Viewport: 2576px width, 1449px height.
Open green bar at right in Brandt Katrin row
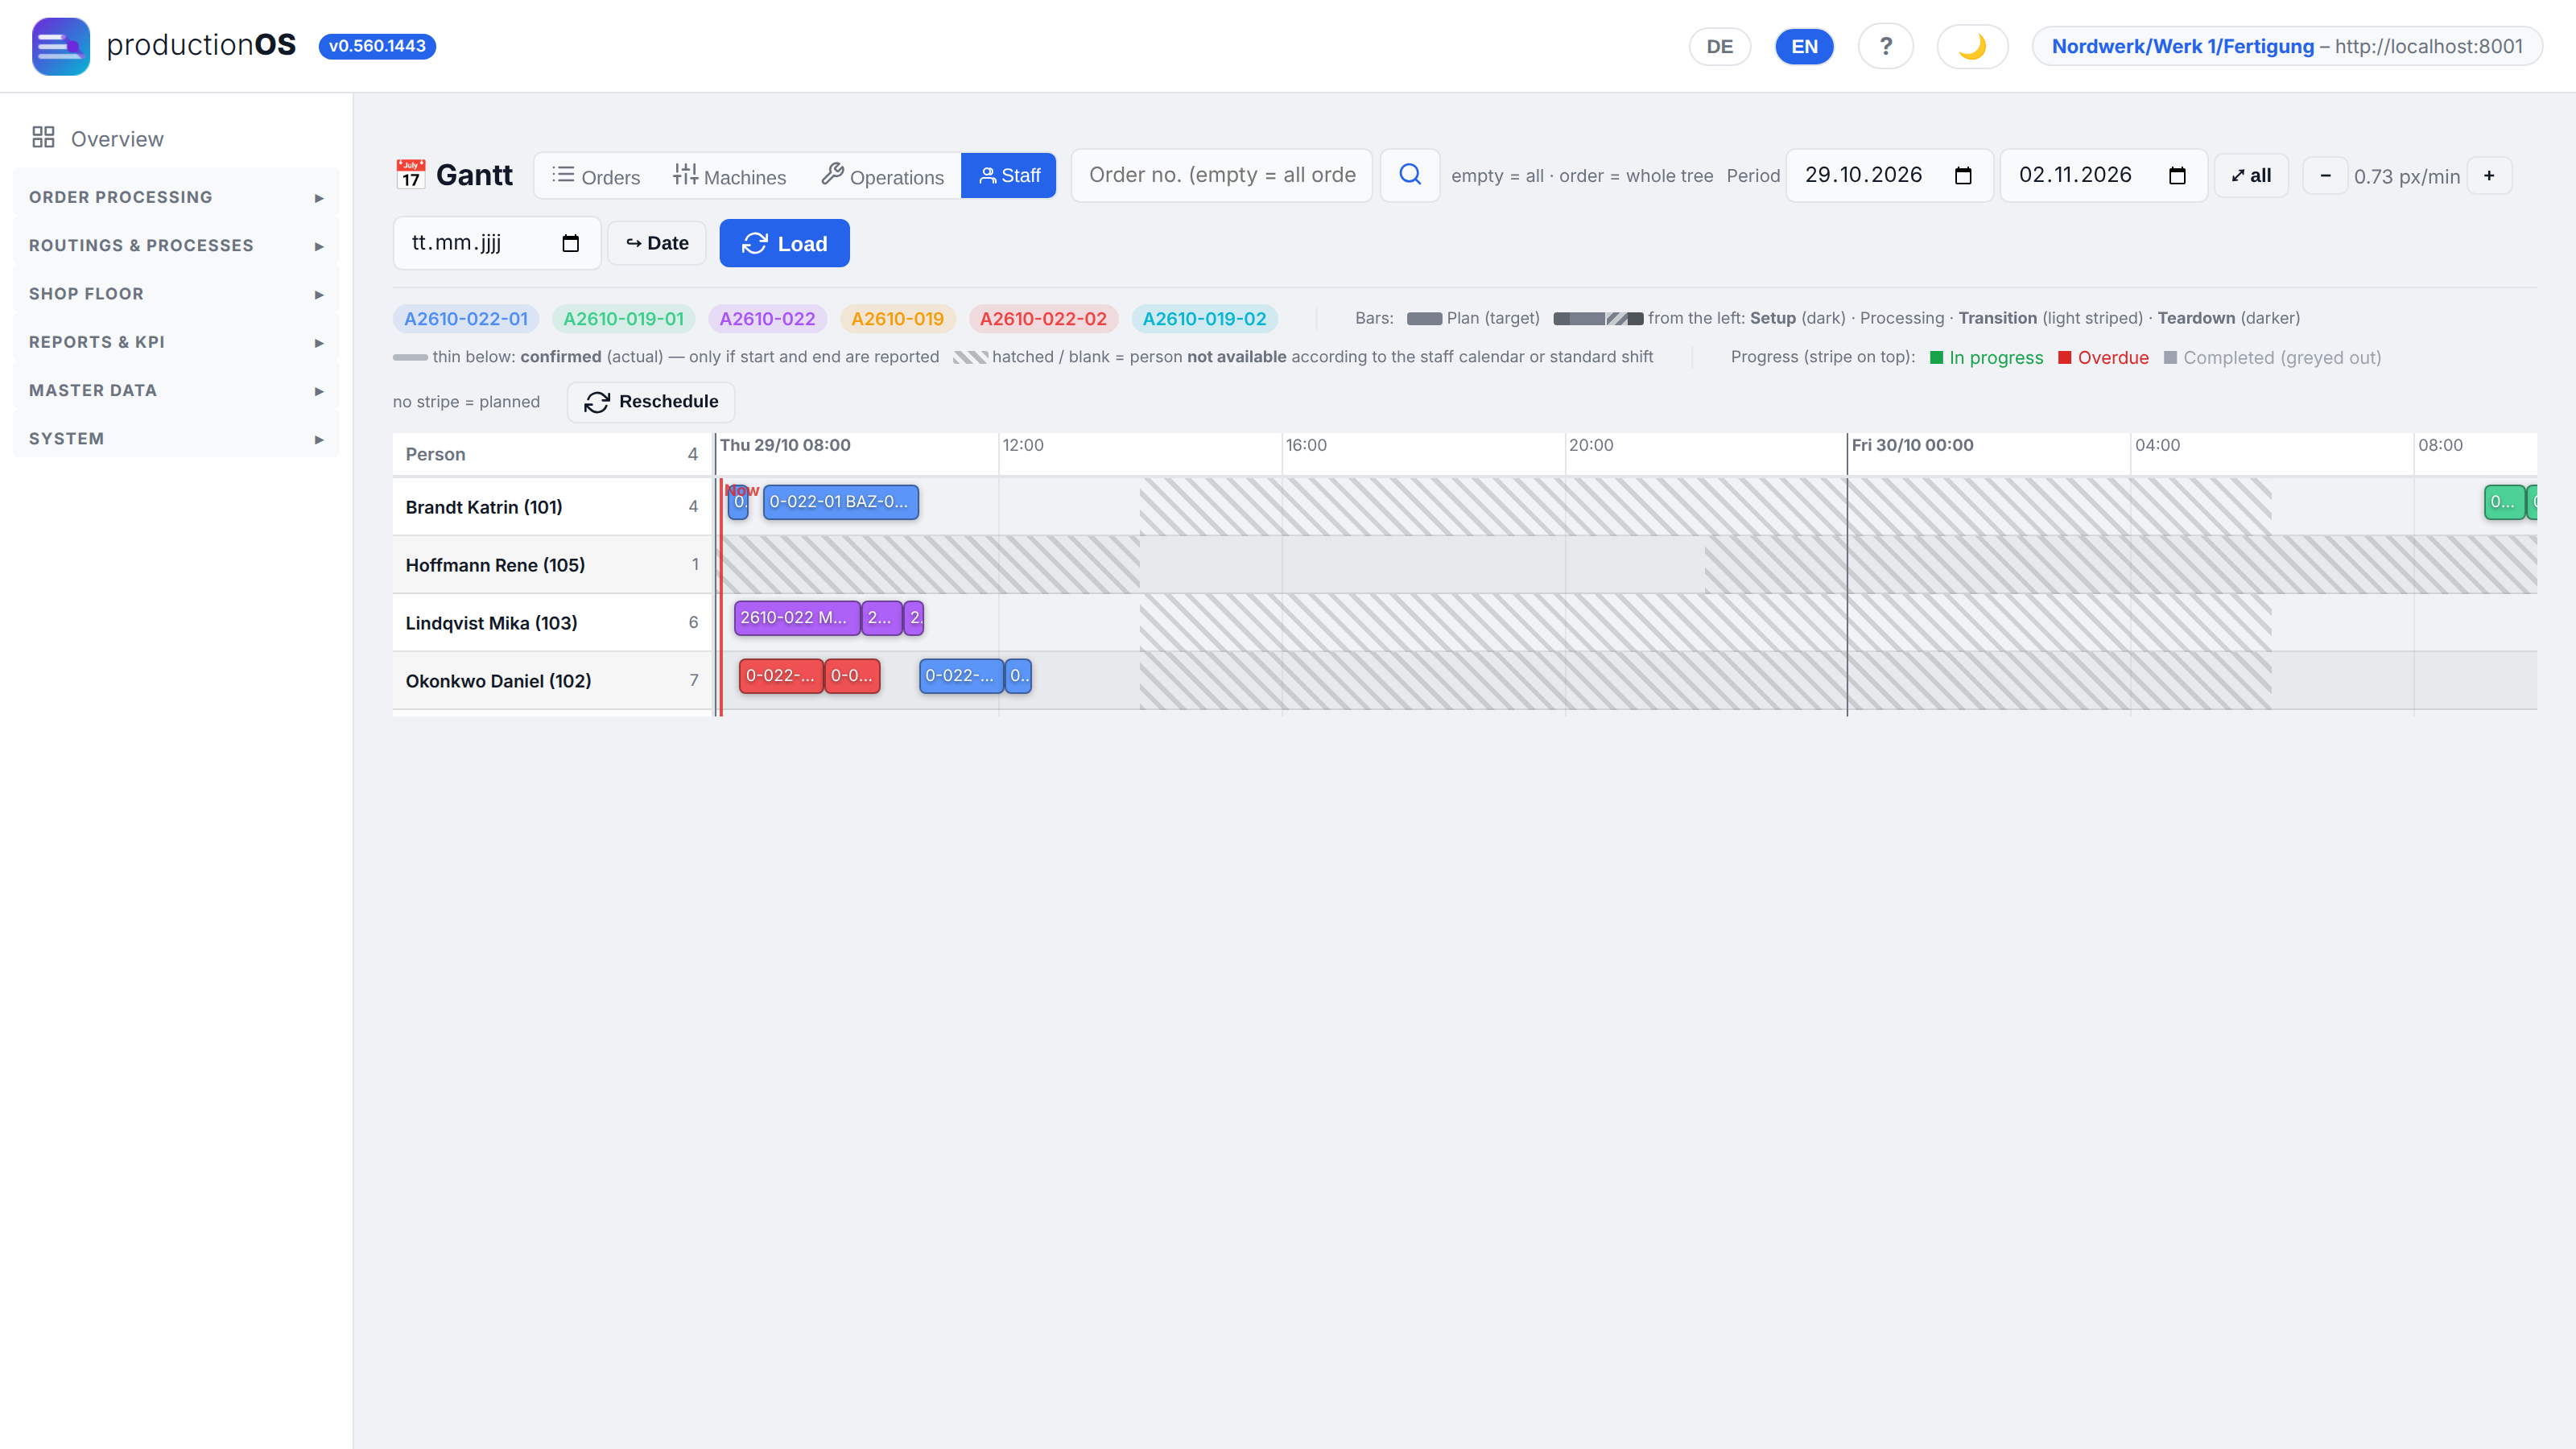click(2504, 502)
